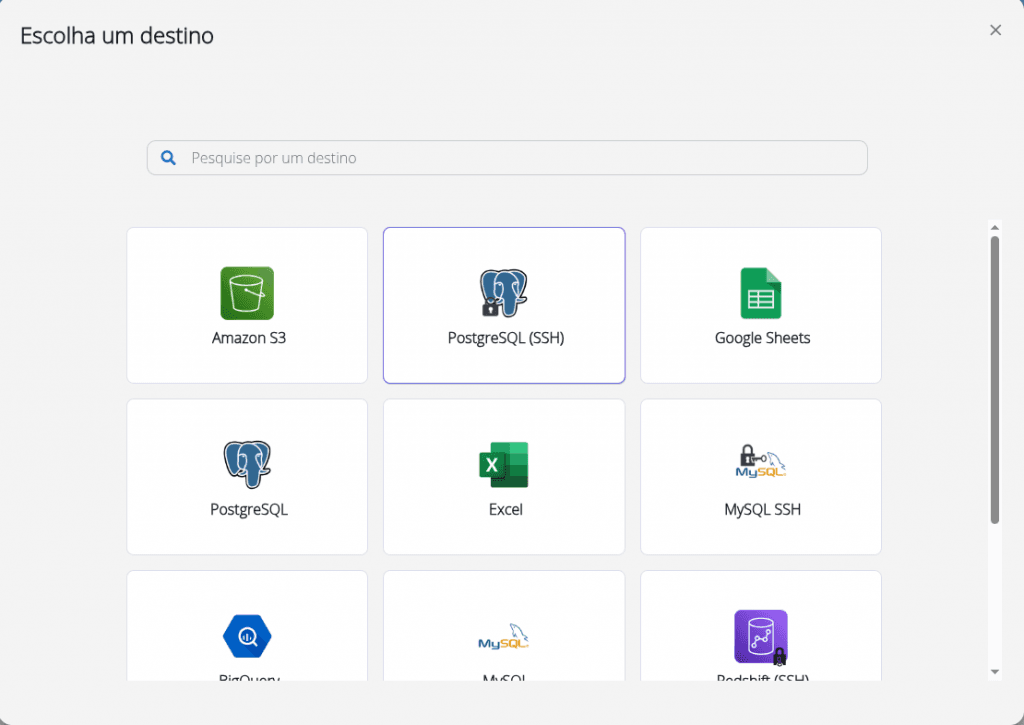Choose the PostgreSQL (SSH) elephant icon
Viewport: 1024px width, 725px height.
click(x=503, y=293)
